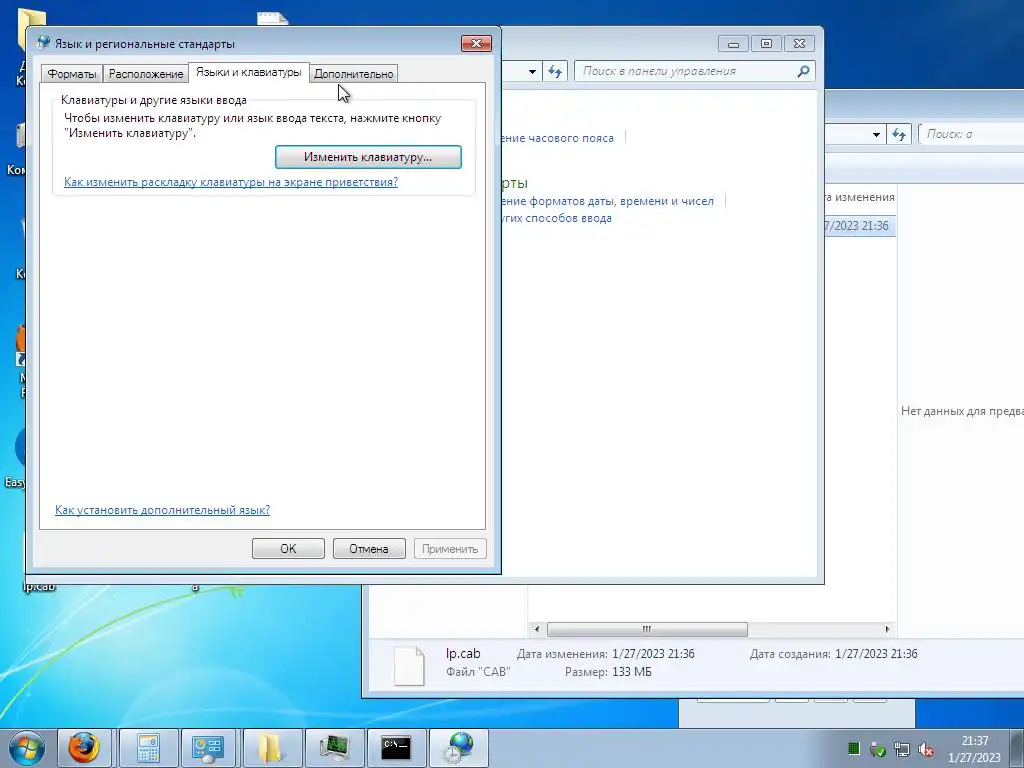Click the horizontal scrollbar right arrow
The image size is (1024, 768).
887,630
